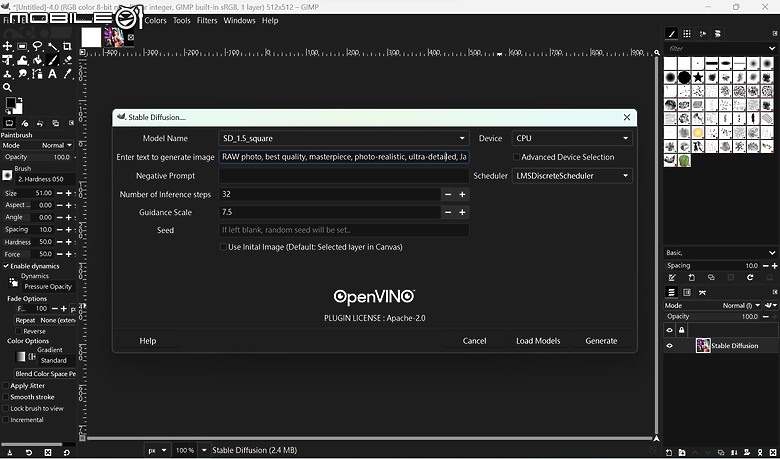Swap foreground and background colors
Screen dimensions: 780x459
19,100
